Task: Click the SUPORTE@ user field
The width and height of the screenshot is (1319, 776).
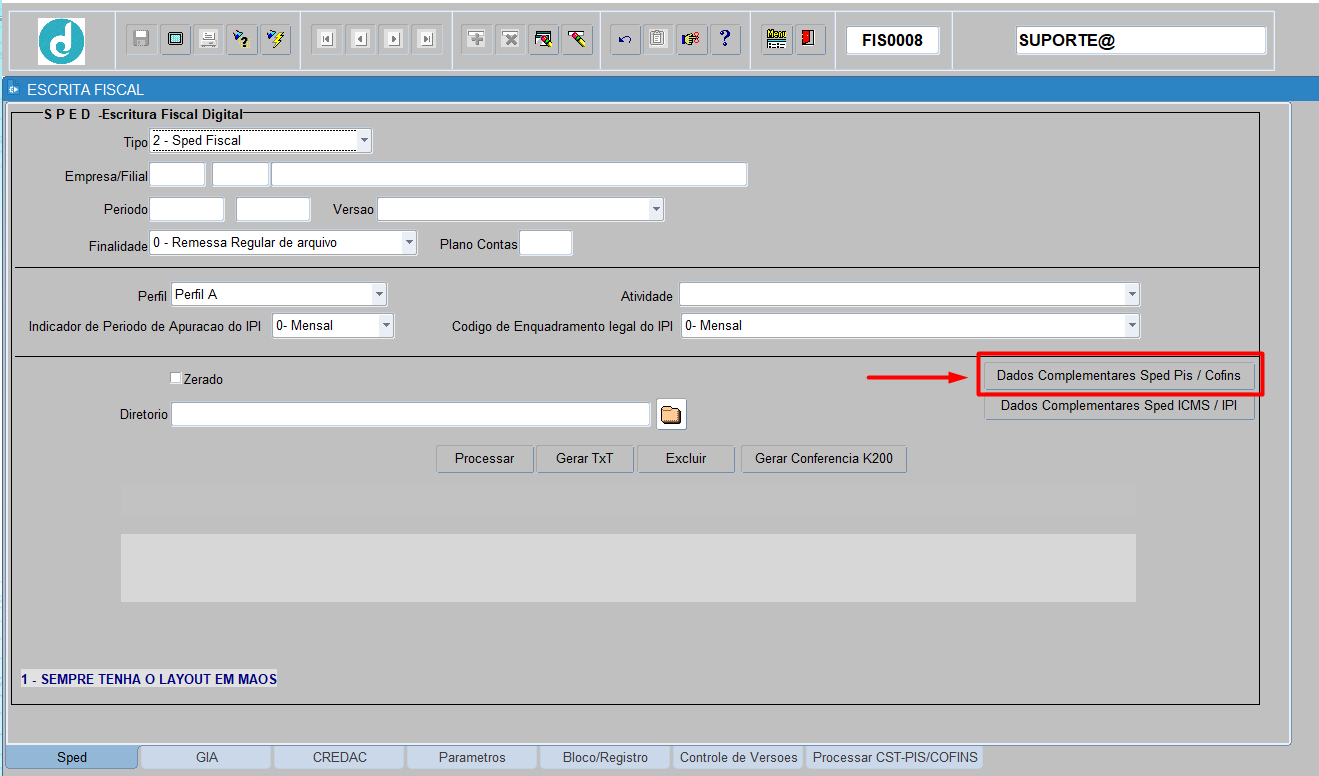Action: tap(1141, 40)
